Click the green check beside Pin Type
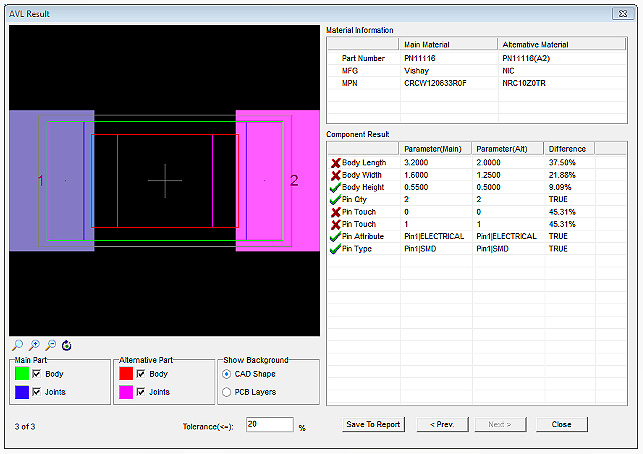 click(335, 248)
